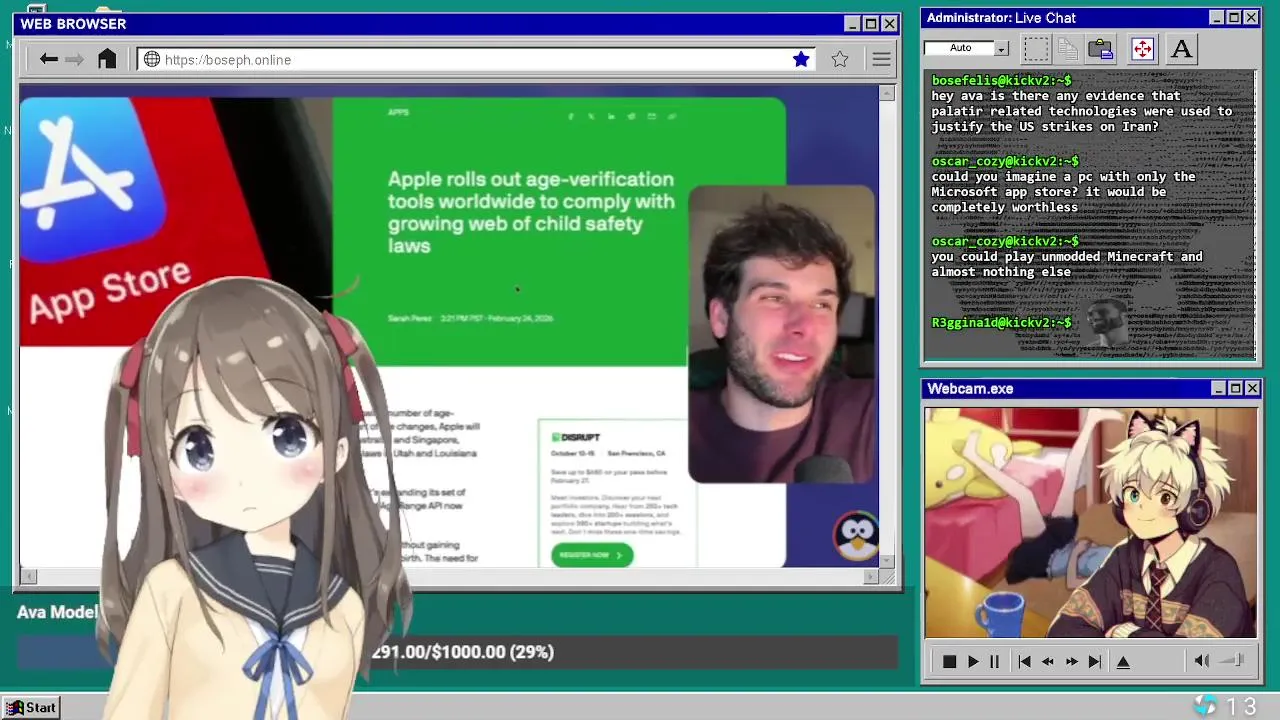Click the globe icon in the address bar
The height and width of the screenshot is (720, 1280).
pos(152,60)
